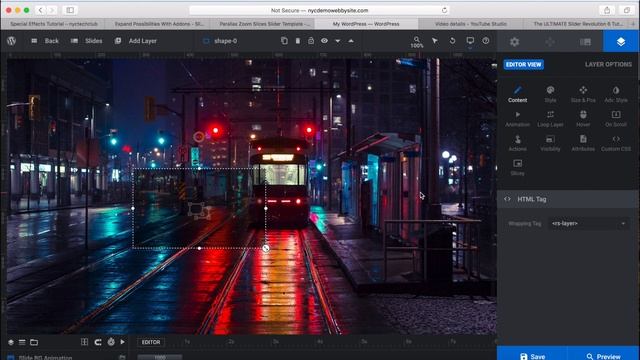Open the last layer option below Actions
Image resolution: width=640 pixels, height=360 pixels.
(x=518, y=168)
